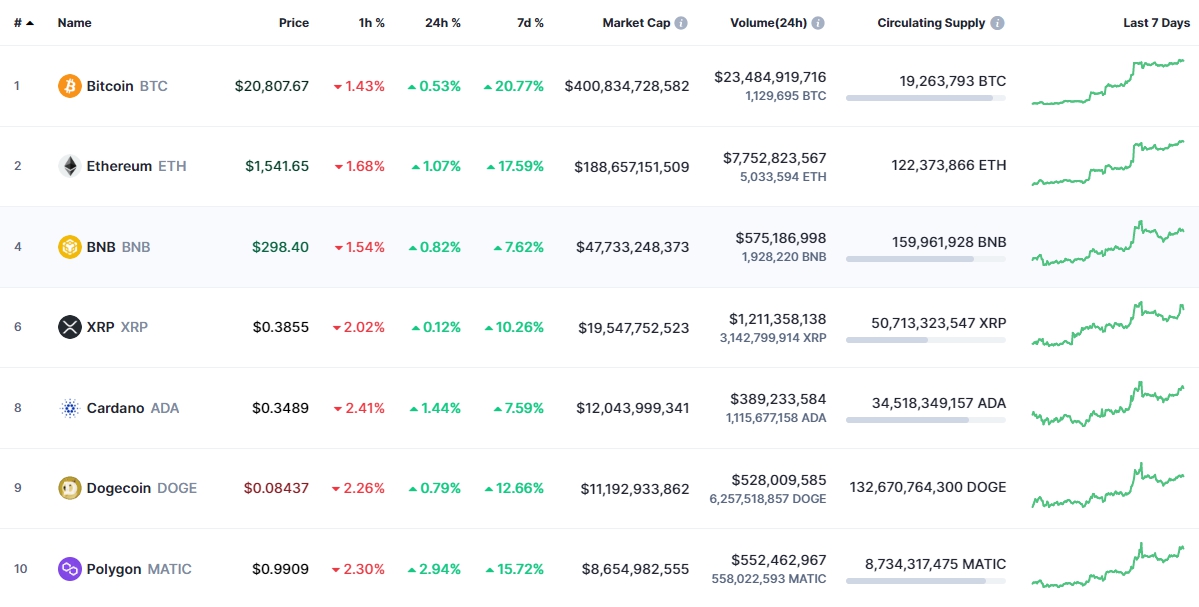Click Ethereum supply 122,373,866 ETH
Image resolution: width=1199 pixels, height=607 pixels.
pyautogui.click(x=949, y=165)
